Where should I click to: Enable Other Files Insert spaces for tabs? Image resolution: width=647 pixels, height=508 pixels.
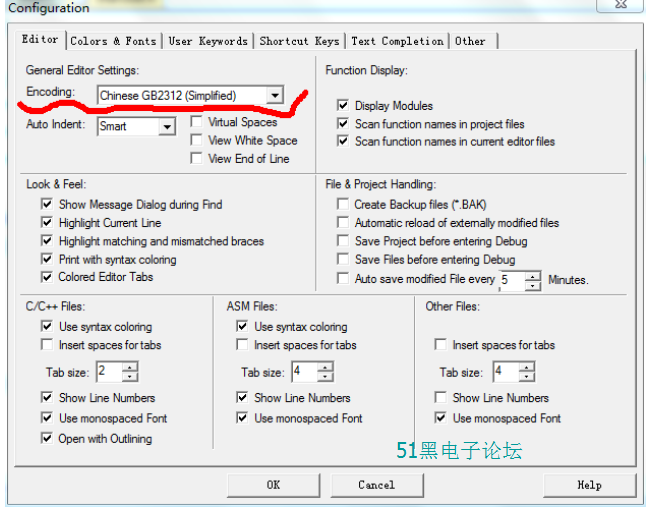point(441,345)
